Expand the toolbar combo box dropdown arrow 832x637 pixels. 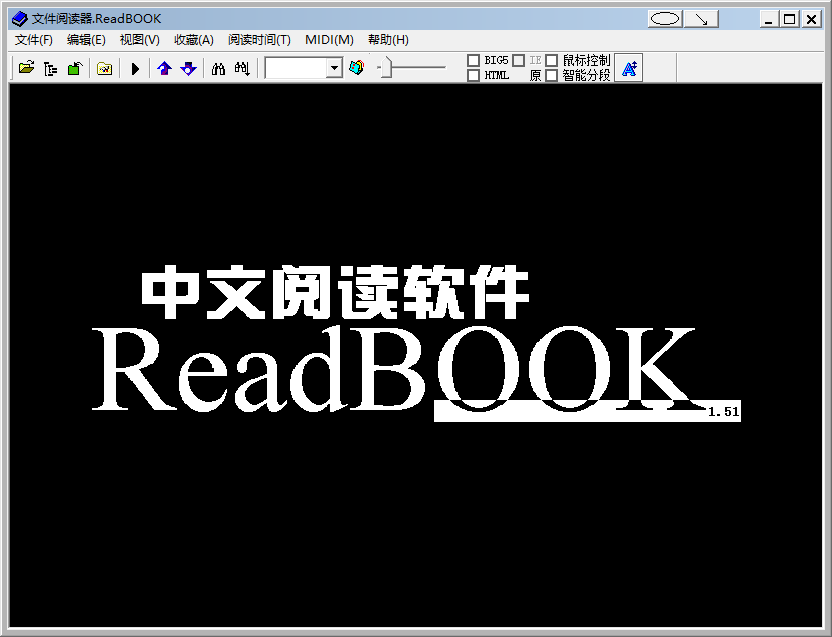click(x=334, y=68)
